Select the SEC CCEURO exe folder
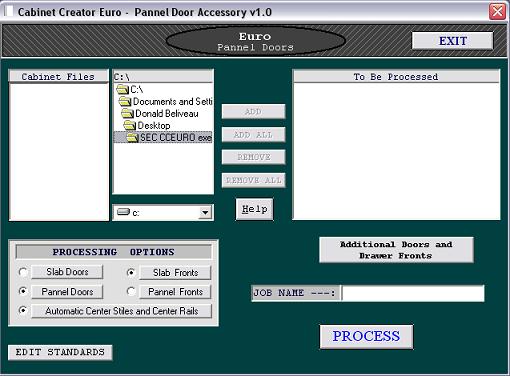 pyautogui.click(x=163, y=137)
